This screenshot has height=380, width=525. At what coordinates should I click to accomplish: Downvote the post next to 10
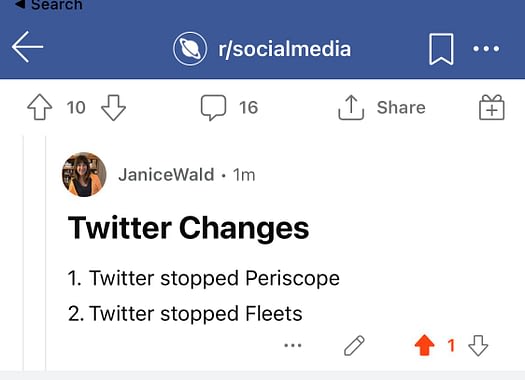[x=113, y=107]
